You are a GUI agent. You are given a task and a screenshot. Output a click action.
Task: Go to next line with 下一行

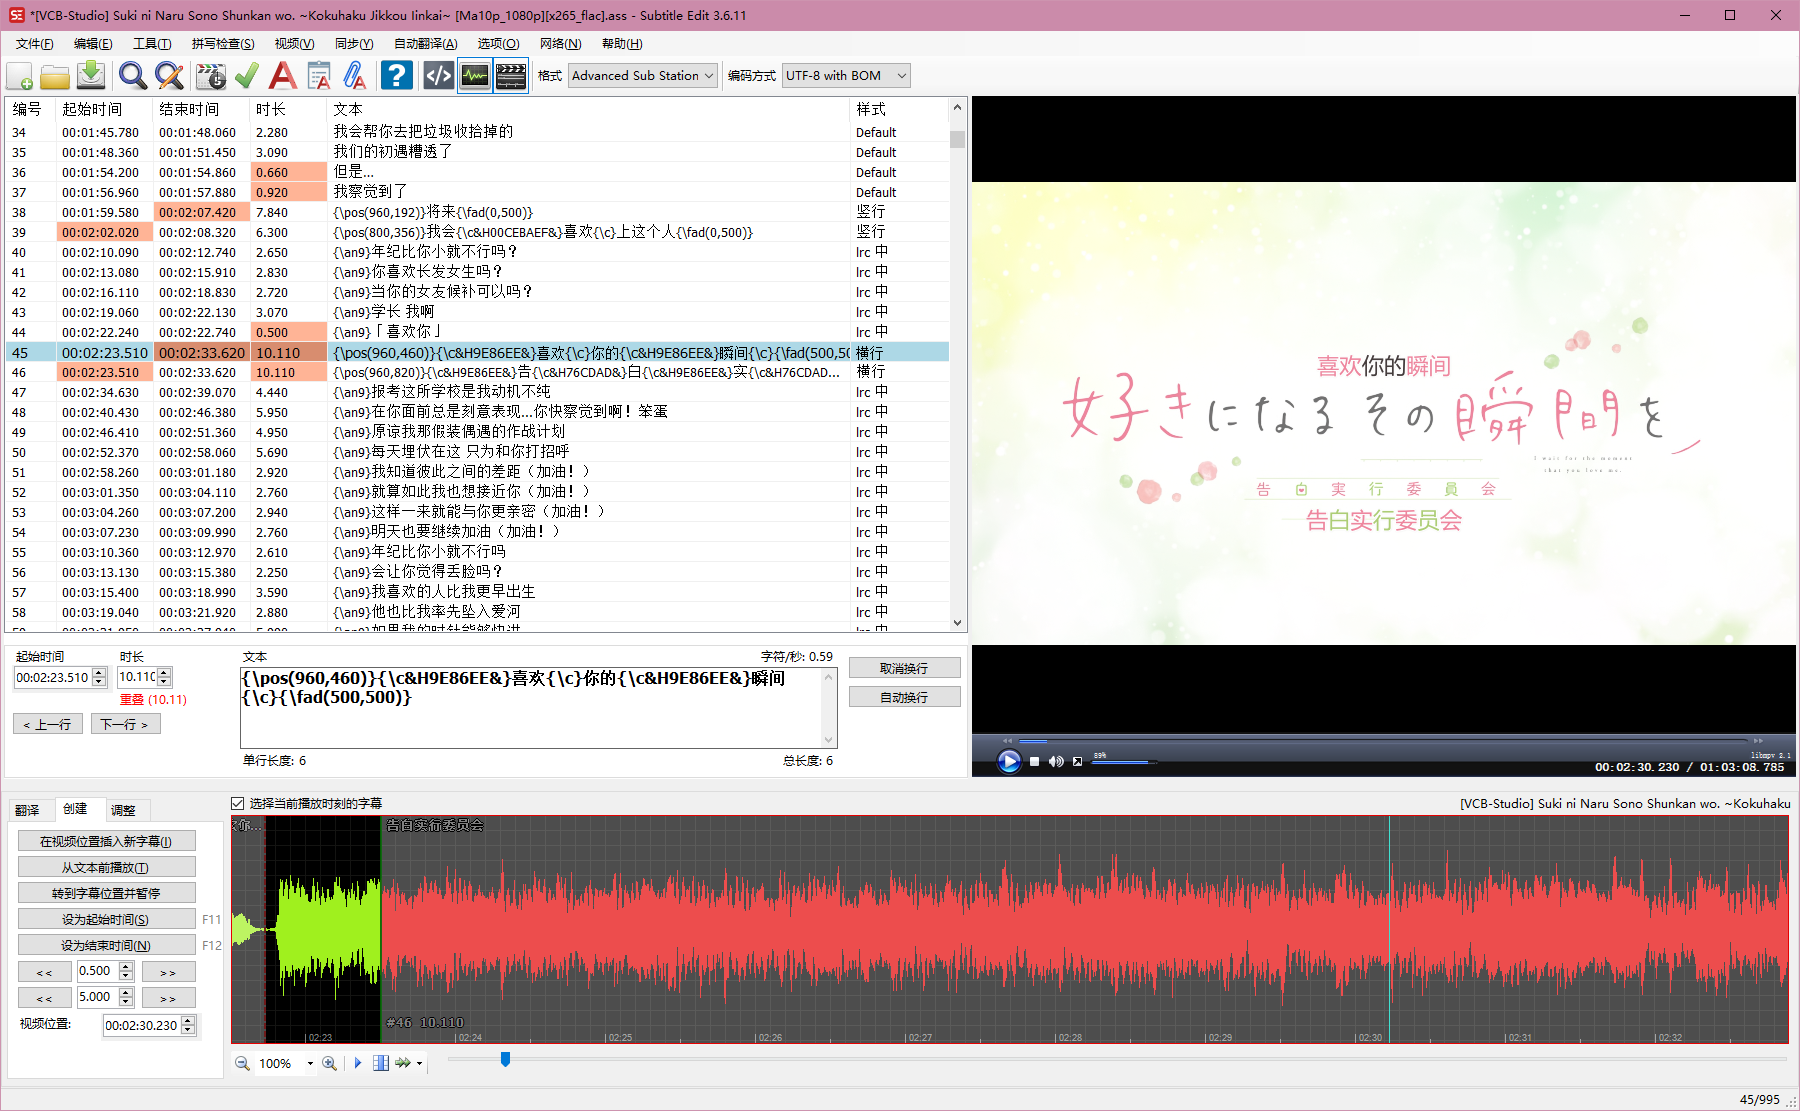(x=125, y=724)
